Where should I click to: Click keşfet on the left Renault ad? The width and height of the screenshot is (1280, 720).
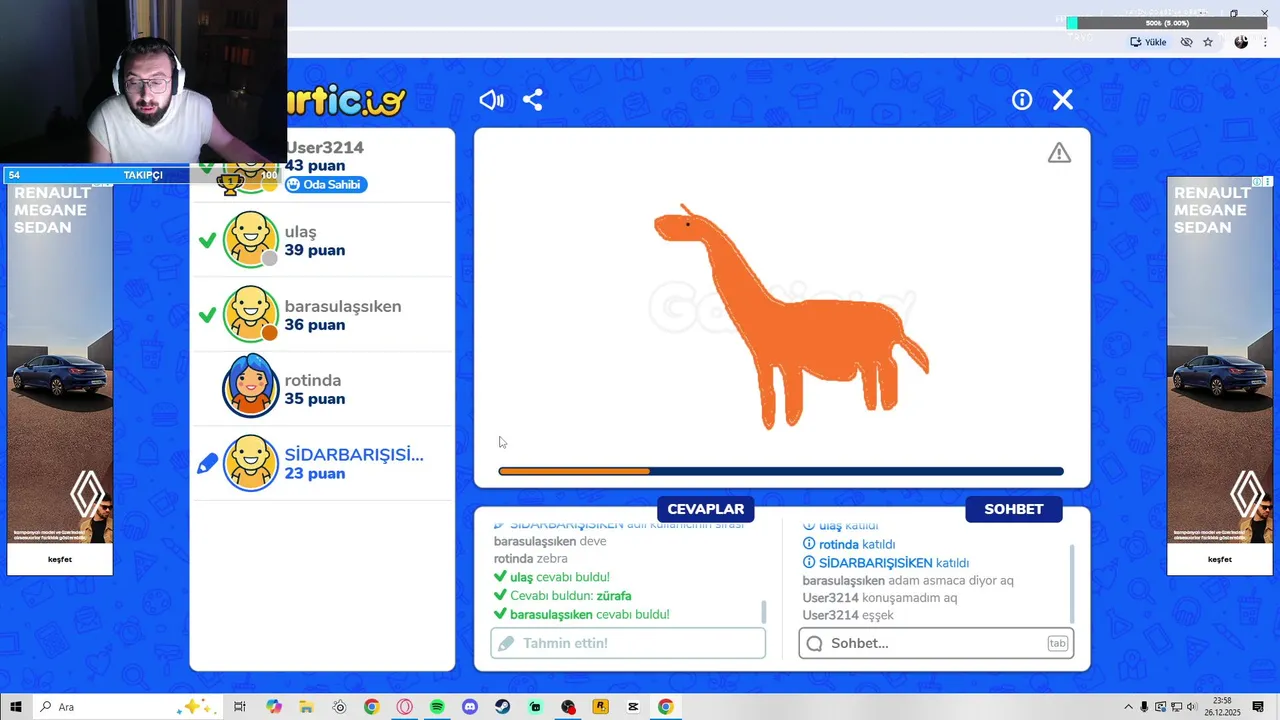[x=60, y=559]
